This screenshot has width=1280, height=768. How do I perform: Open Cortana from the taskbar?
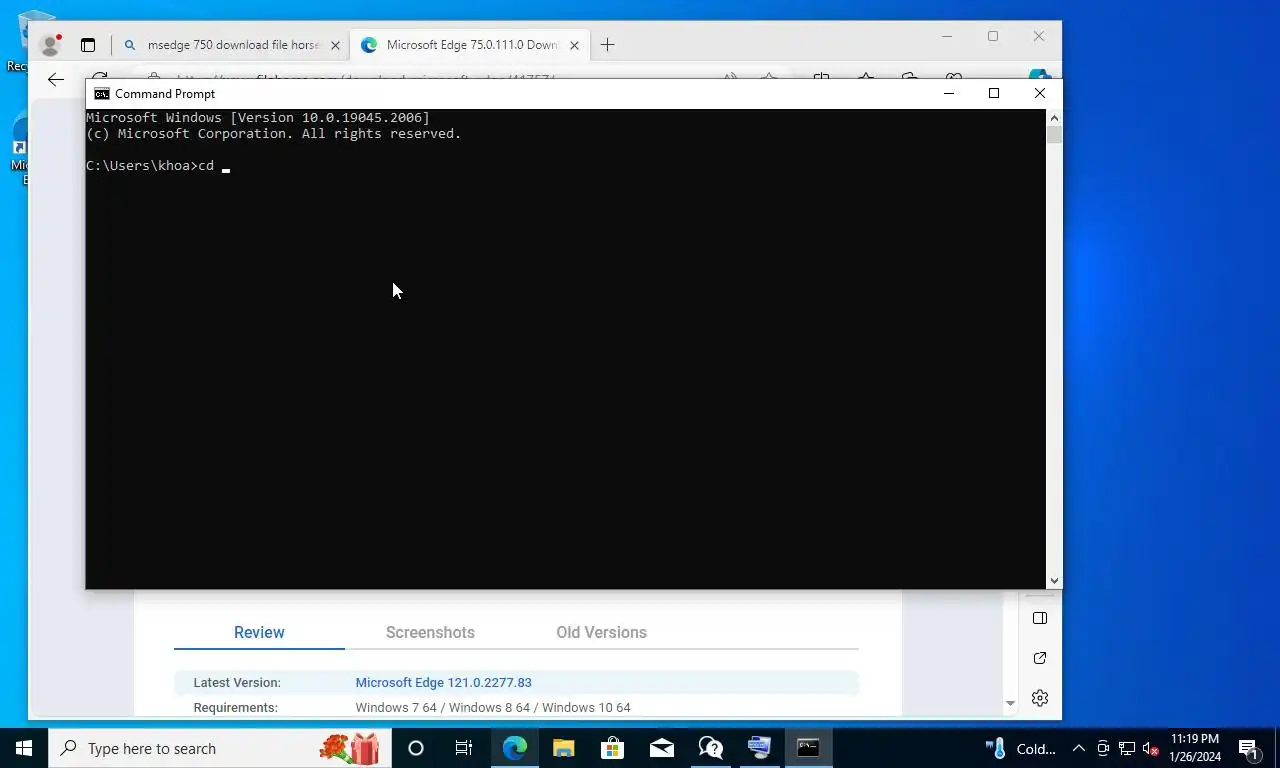tap(416, 748)
